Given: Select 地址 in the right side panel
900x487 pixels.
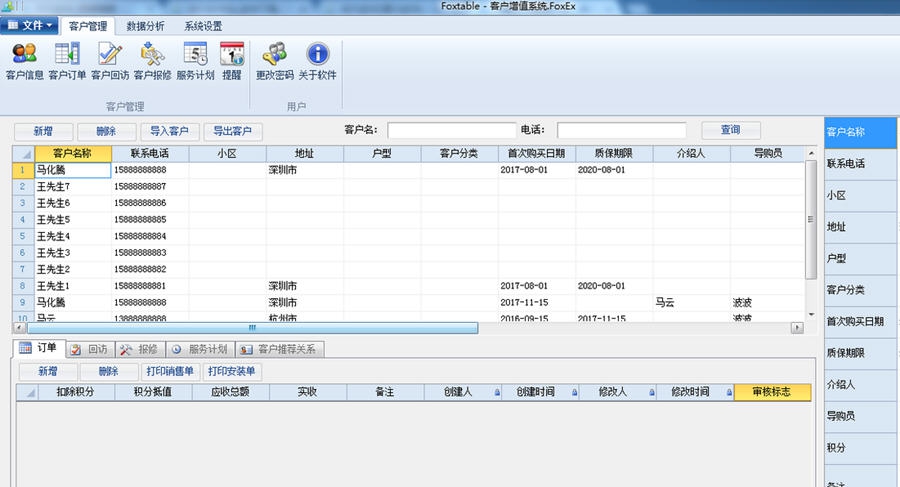Looking at the screenshot, I should [x=860, y=227].
